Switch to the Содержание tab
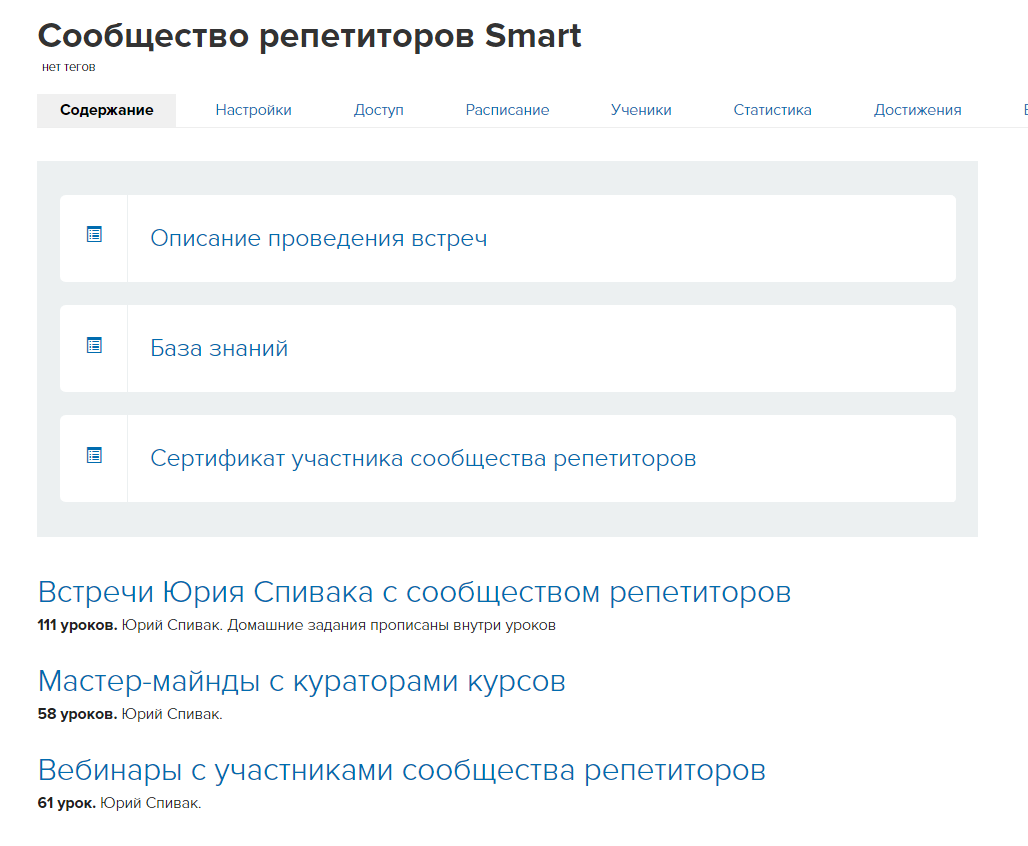1028x846 pixels. pyautogui.click(x=106, y=110)
